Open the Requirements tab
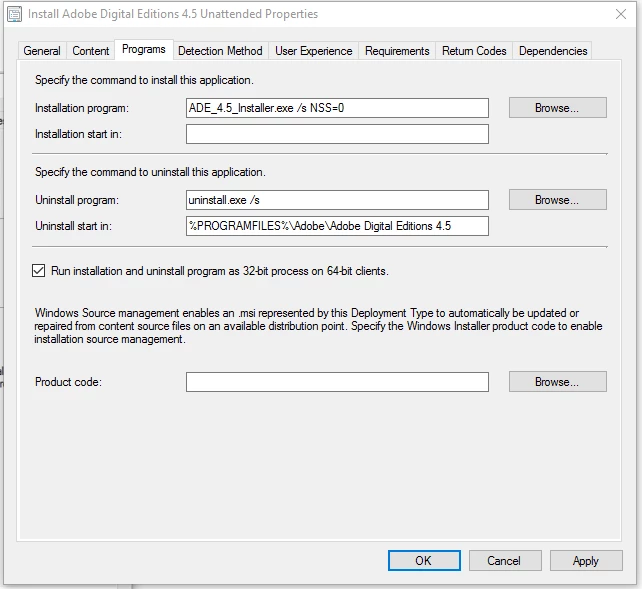Viewport: 642px width, 589px height. [397, 51]
